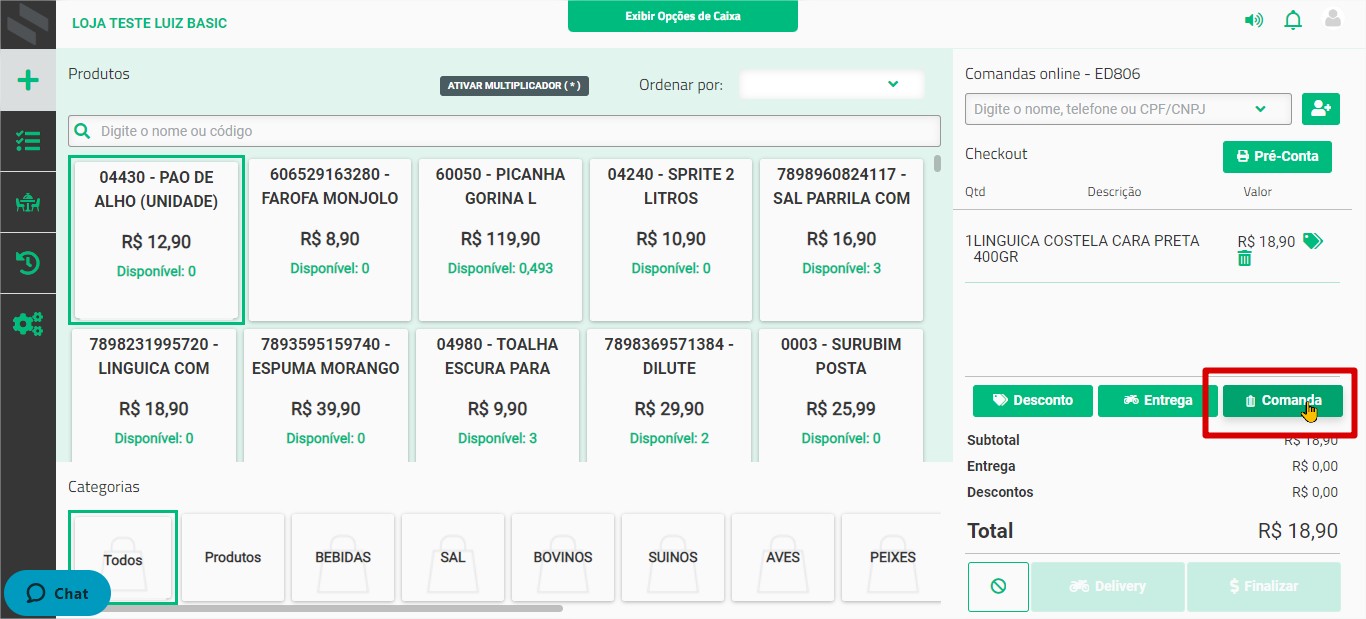
Task: Click the cancel sale prohibition icon
Action: coord(997,587)
